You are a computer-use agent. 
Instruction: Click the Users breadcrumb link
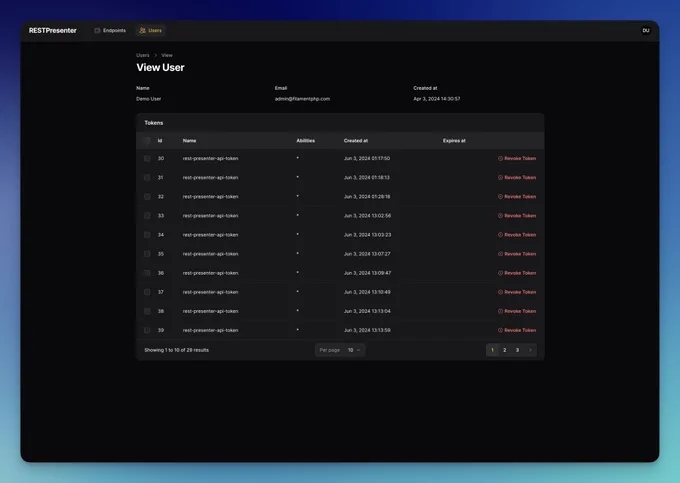point(143,55)
